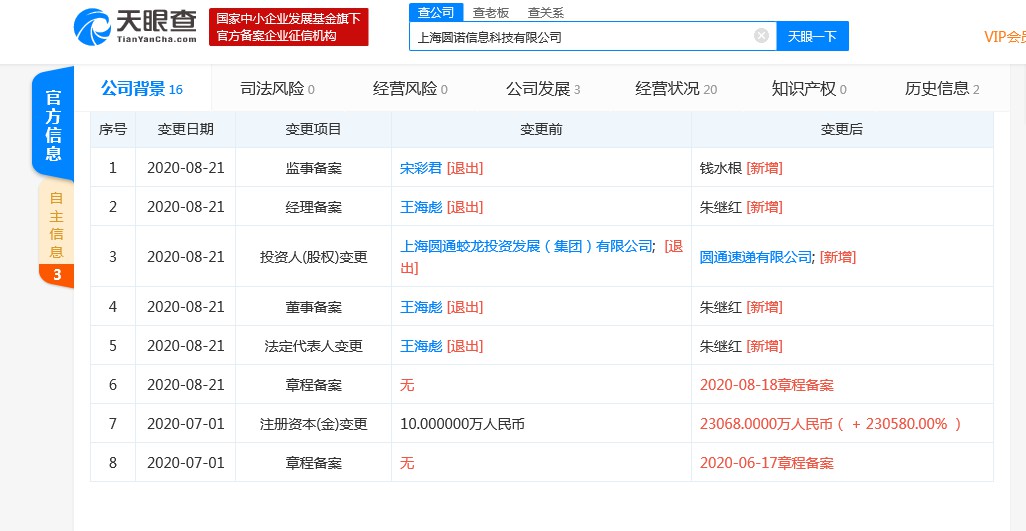Switch to the 自主信息 side tab
Viewport: 1026px width, 531px height.
click(56, 224)
